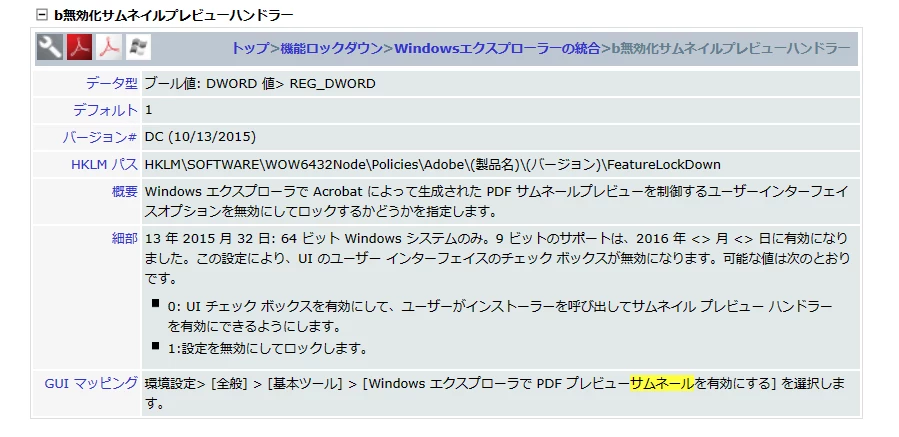
Task: Click the highlighted サムネール word
Action: click(662, 383)
